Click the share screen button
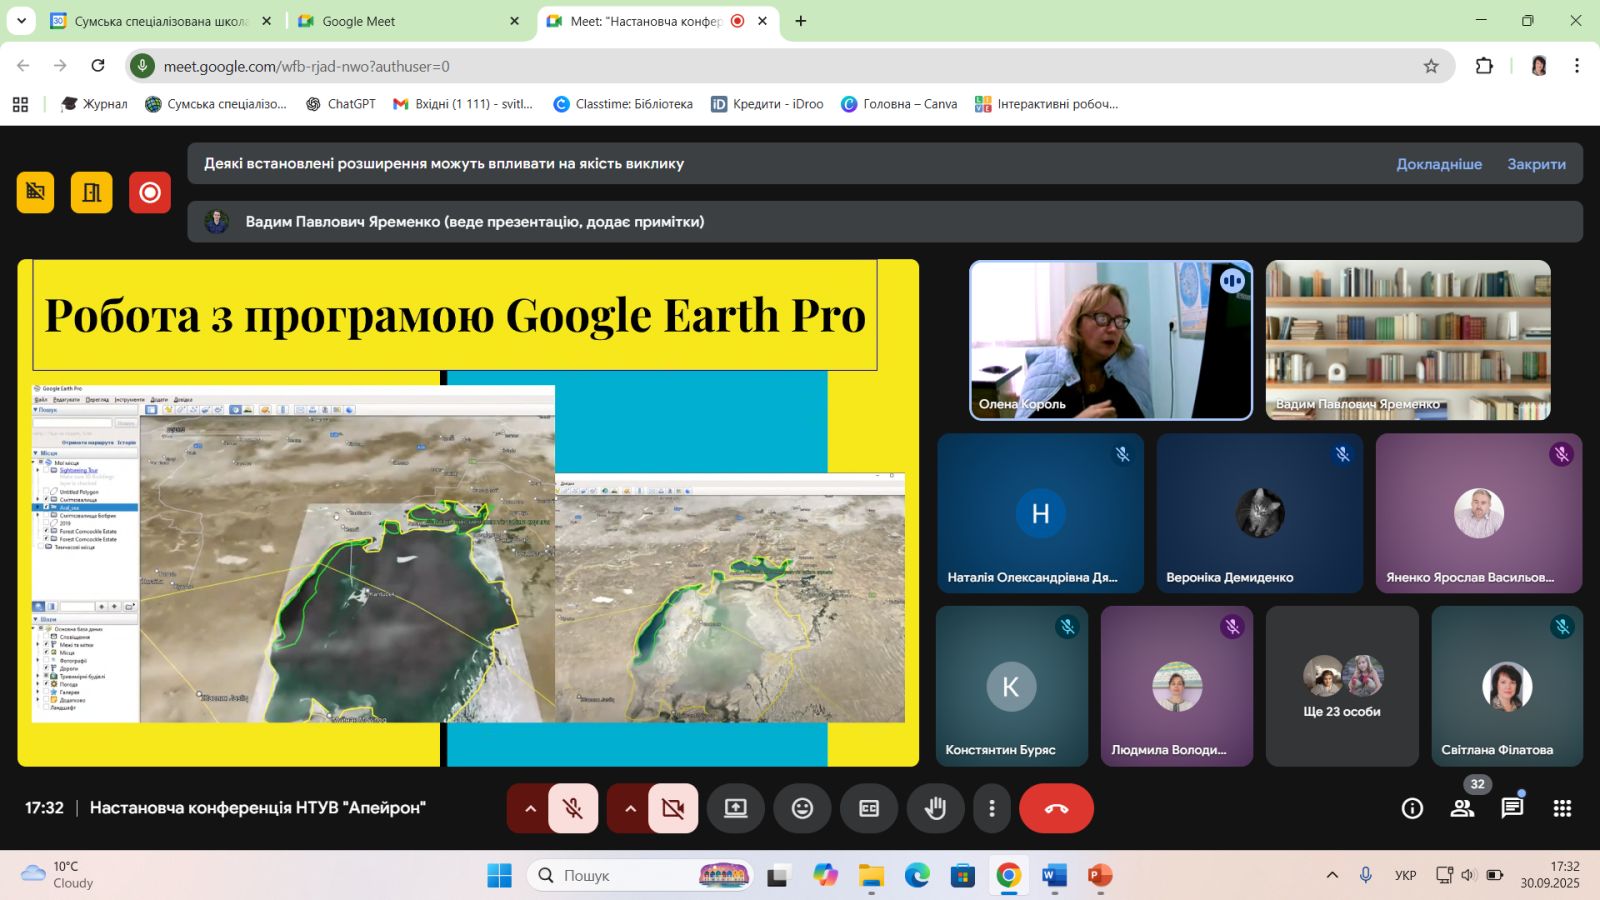 (x=736, y=808)
